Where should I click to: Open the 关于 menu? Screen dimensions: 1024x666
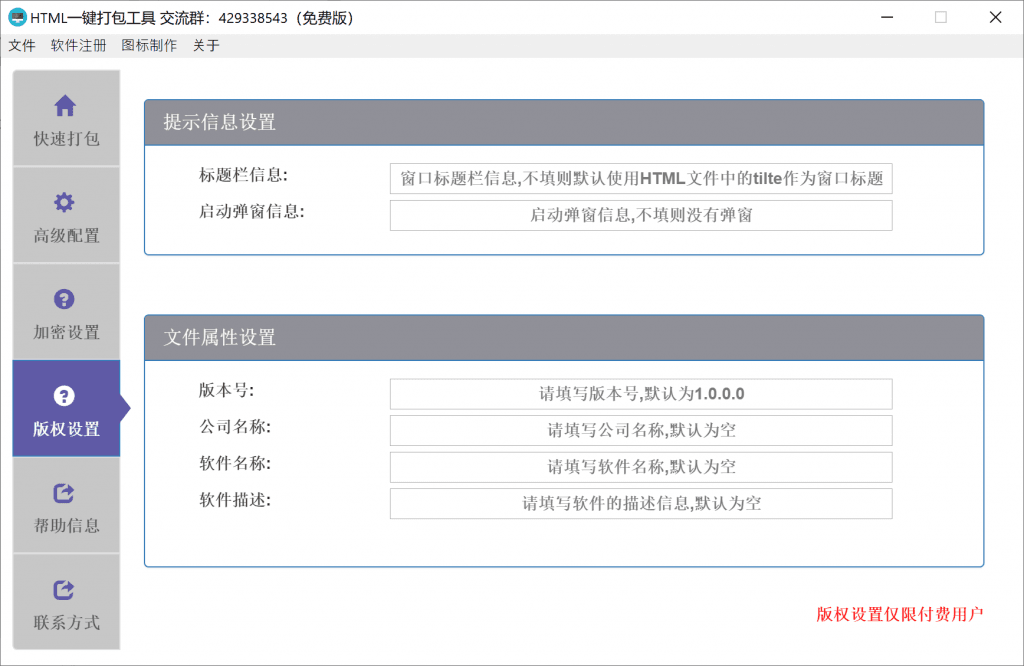tap(205, 45)
